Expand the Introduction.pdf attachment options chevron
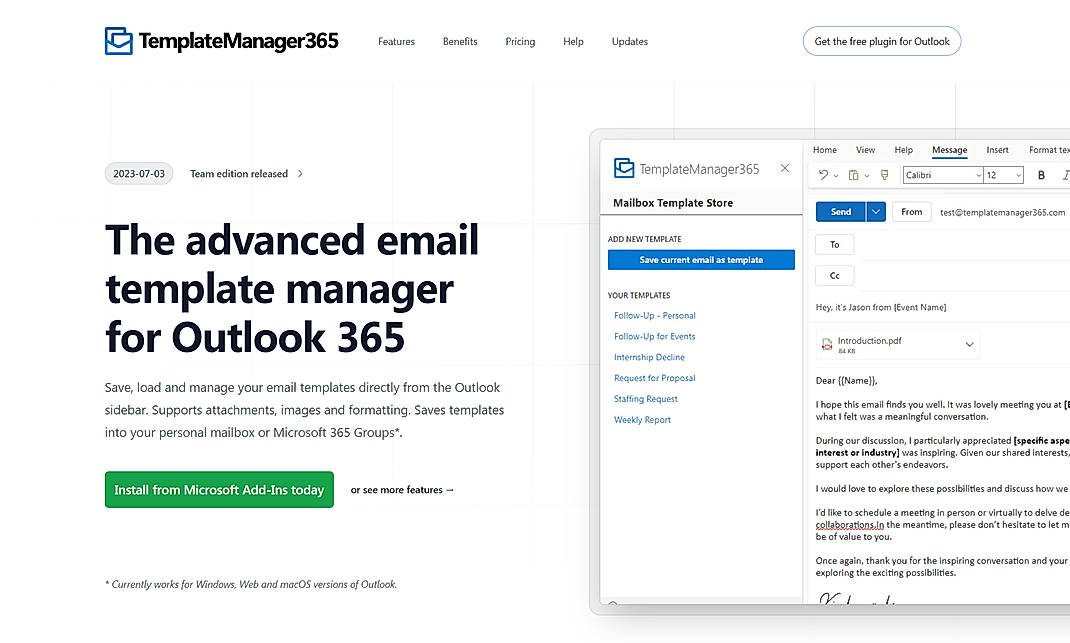The image size is (1070, 643). click(969, 345)
